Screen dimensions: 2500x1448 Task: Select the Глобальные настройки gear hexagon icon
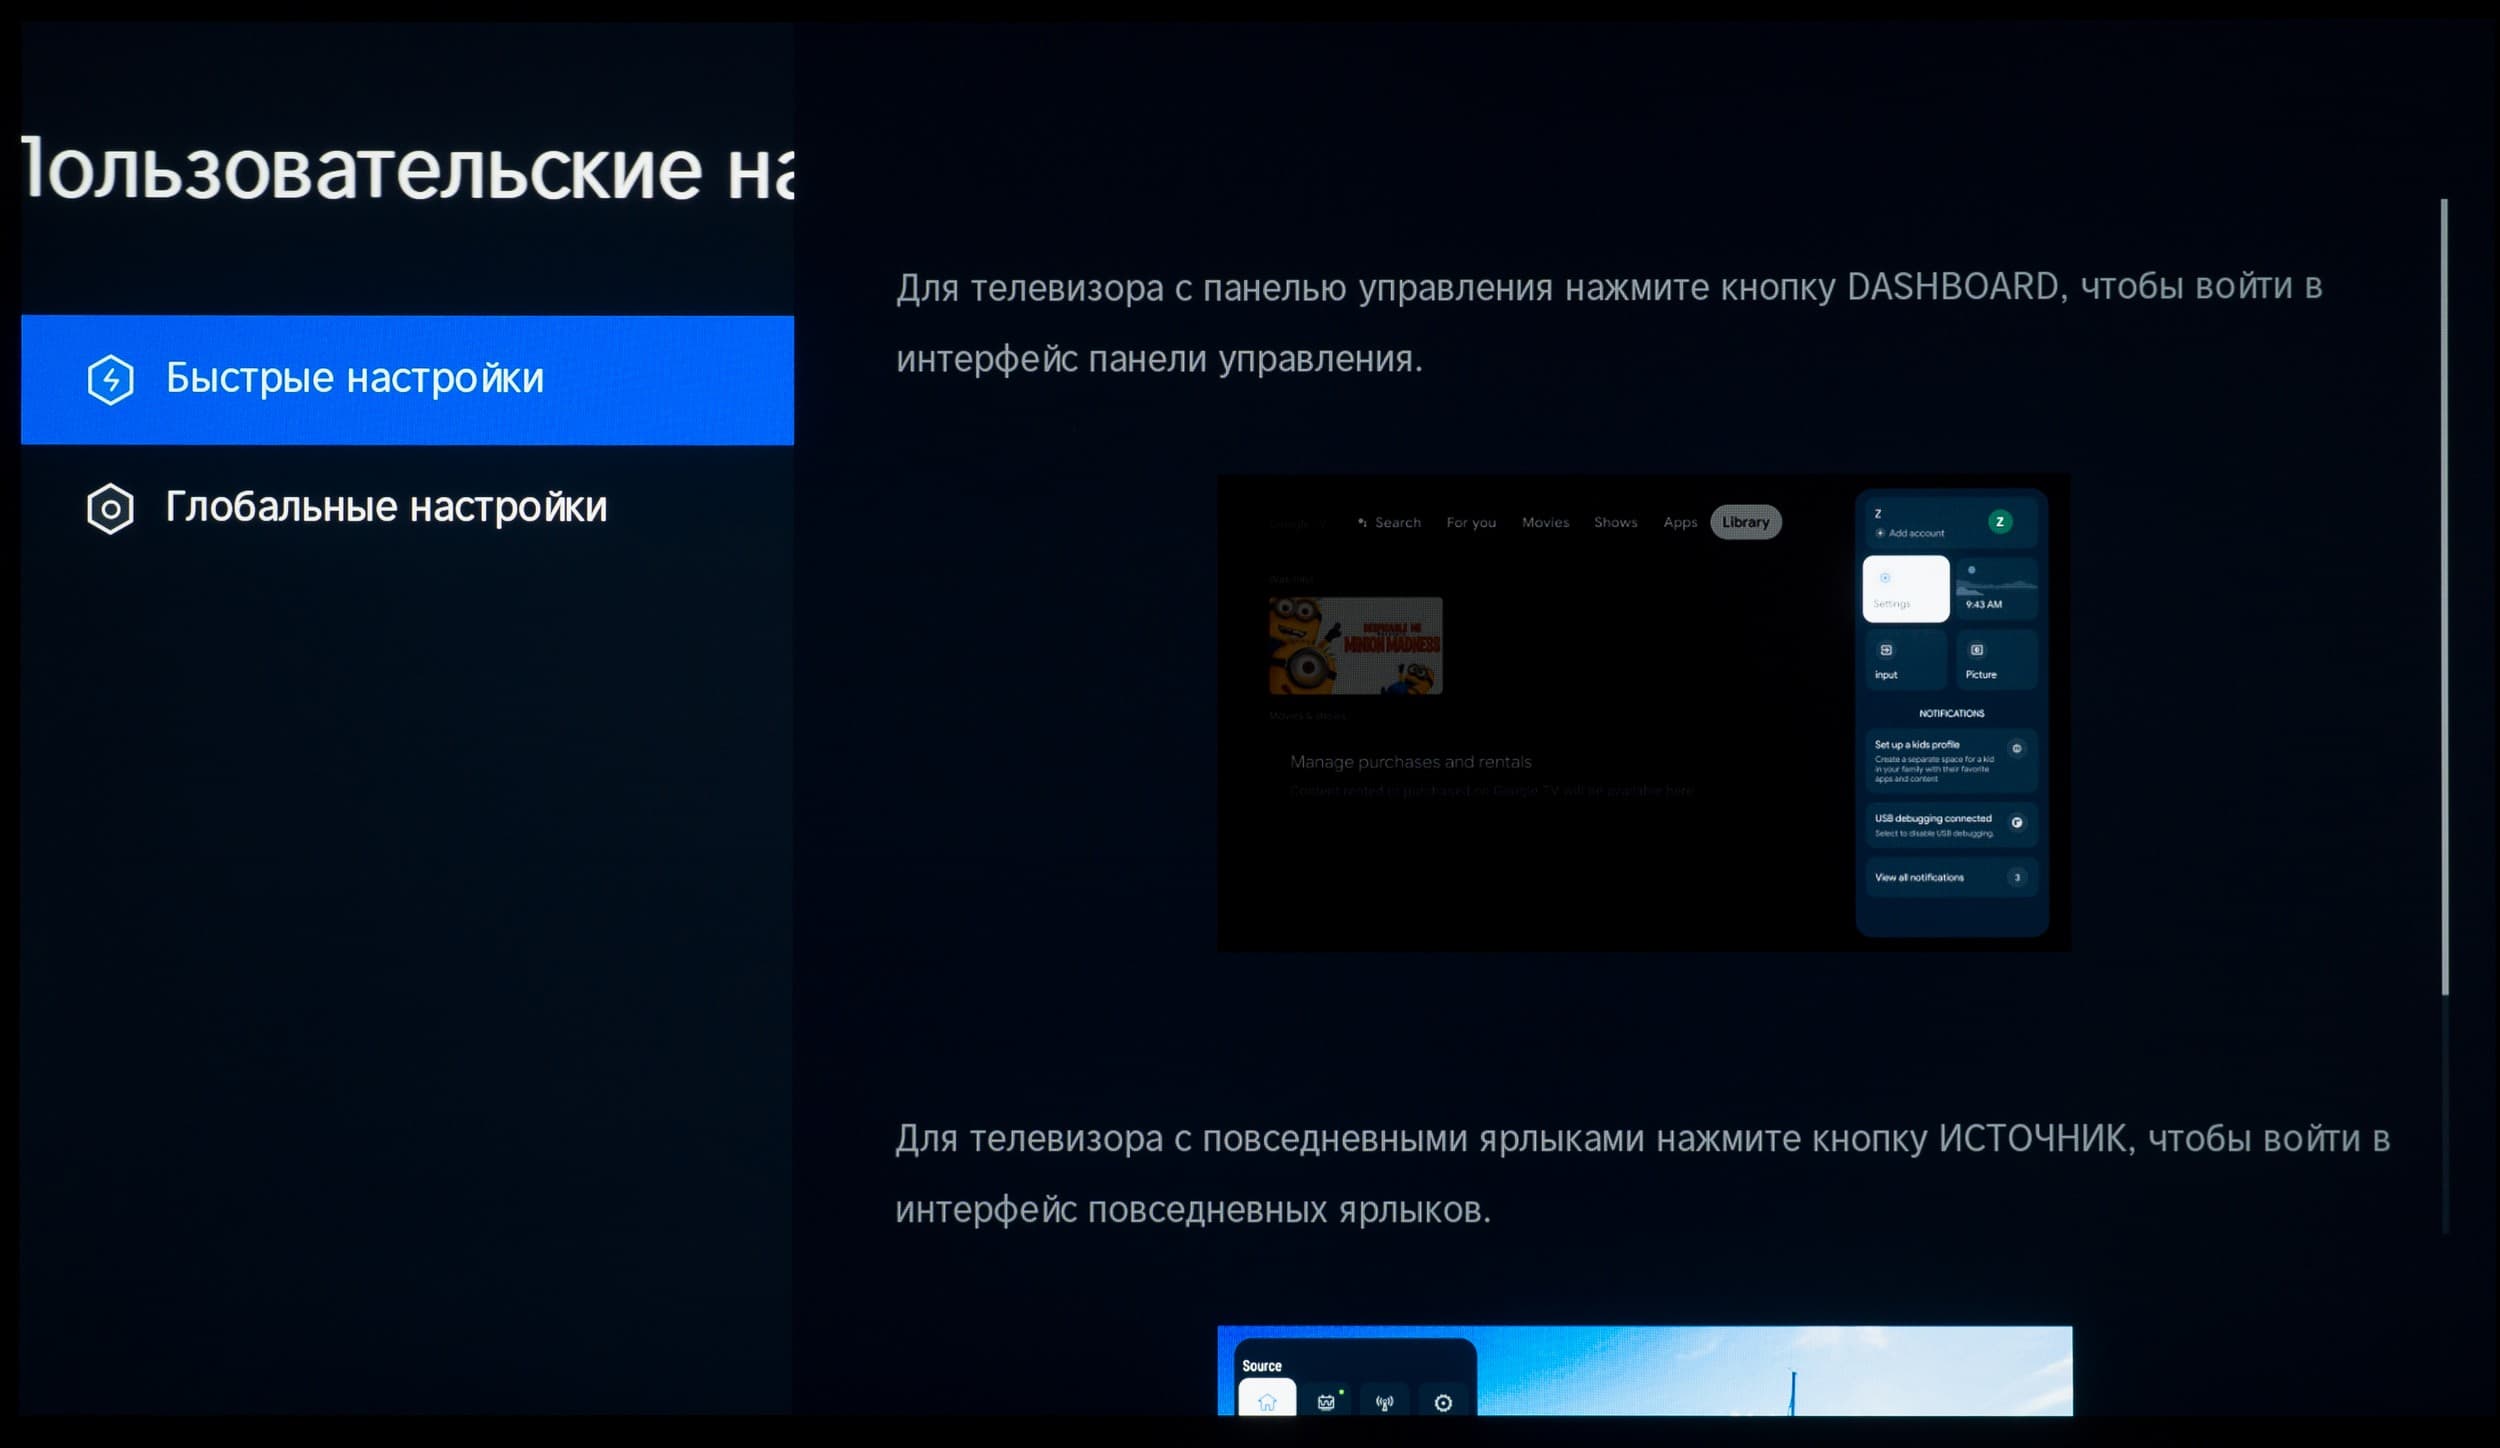[x=110, y=509]
